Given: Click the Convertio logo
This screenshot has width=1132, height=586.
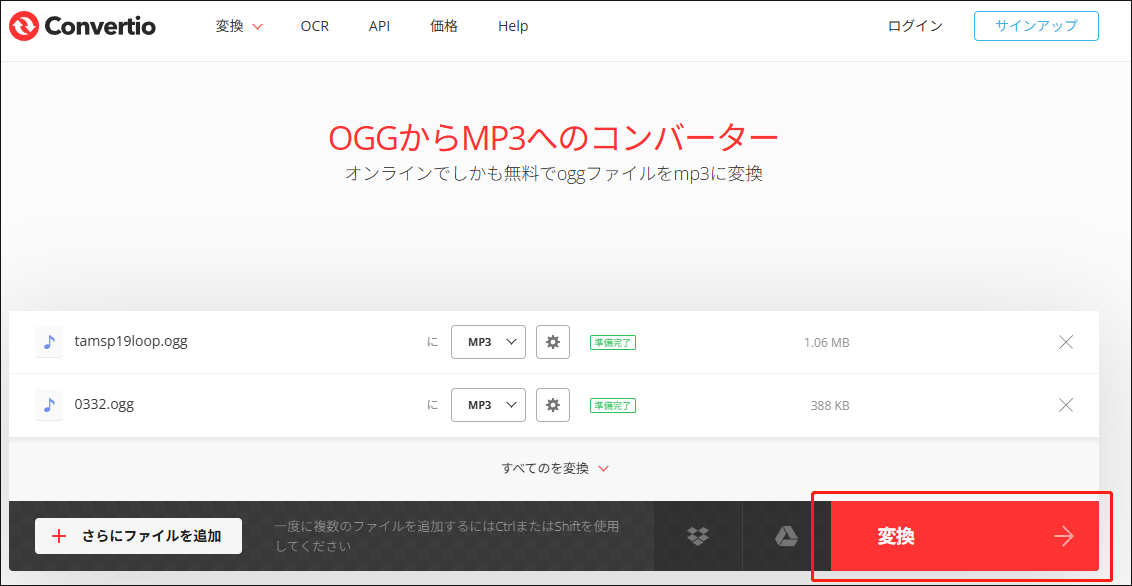Looking at the screenshot, I should [x=82, y=27].
